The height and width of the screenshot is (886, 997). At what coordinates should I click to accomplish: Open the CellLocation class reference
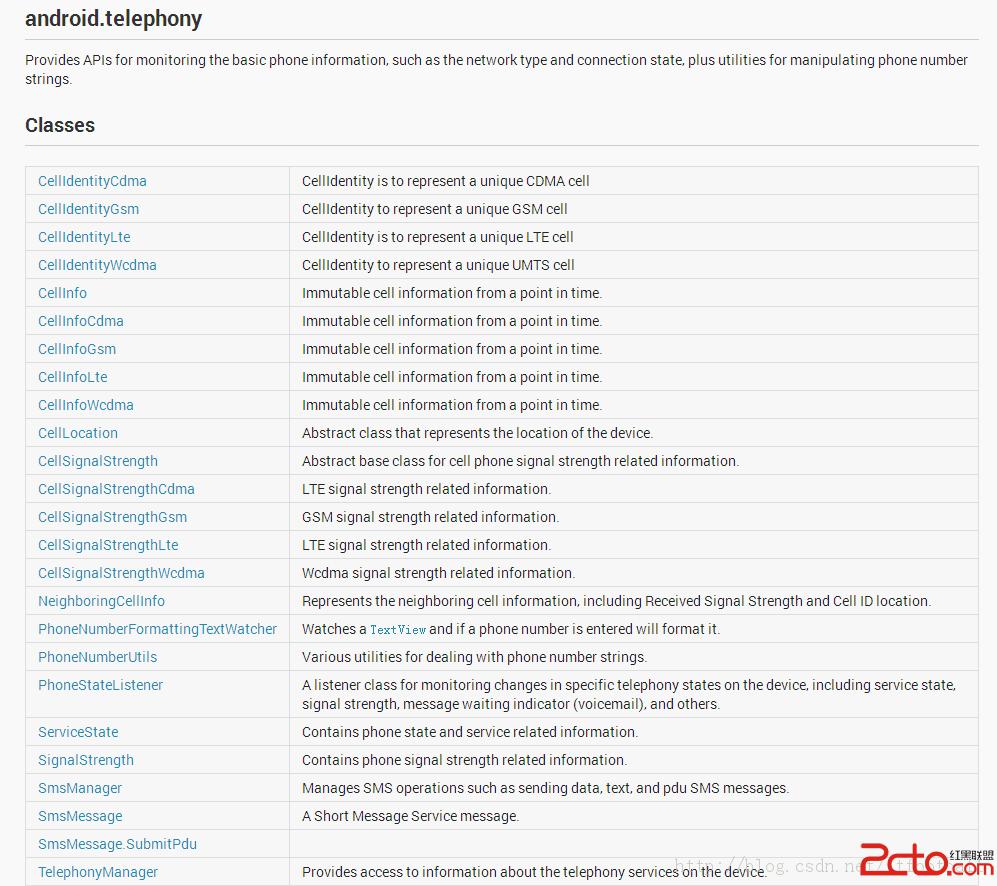click(78, 433)
